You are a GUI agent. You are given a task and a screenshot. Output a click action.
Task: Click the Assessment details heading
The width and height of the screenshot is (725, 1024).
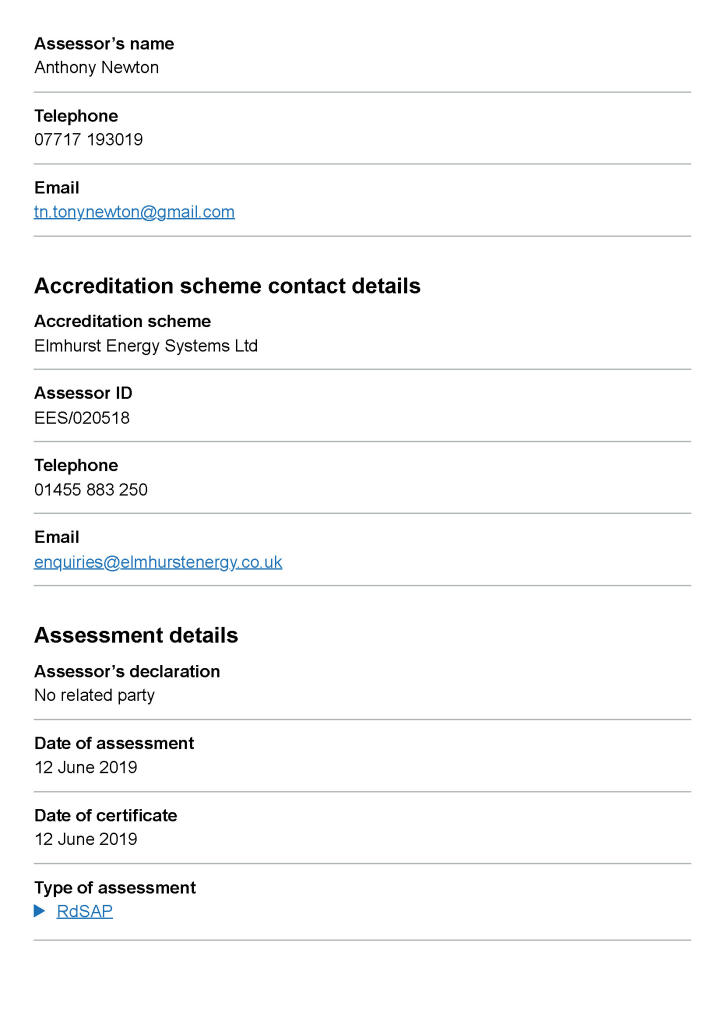click(x=136, y=636)
